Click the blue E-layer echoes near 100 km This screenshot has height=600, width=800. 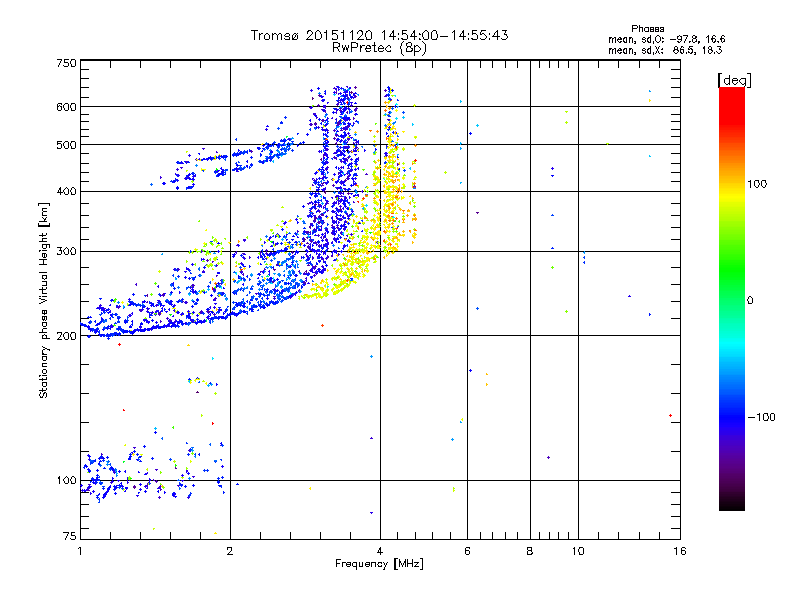(153, 472)
